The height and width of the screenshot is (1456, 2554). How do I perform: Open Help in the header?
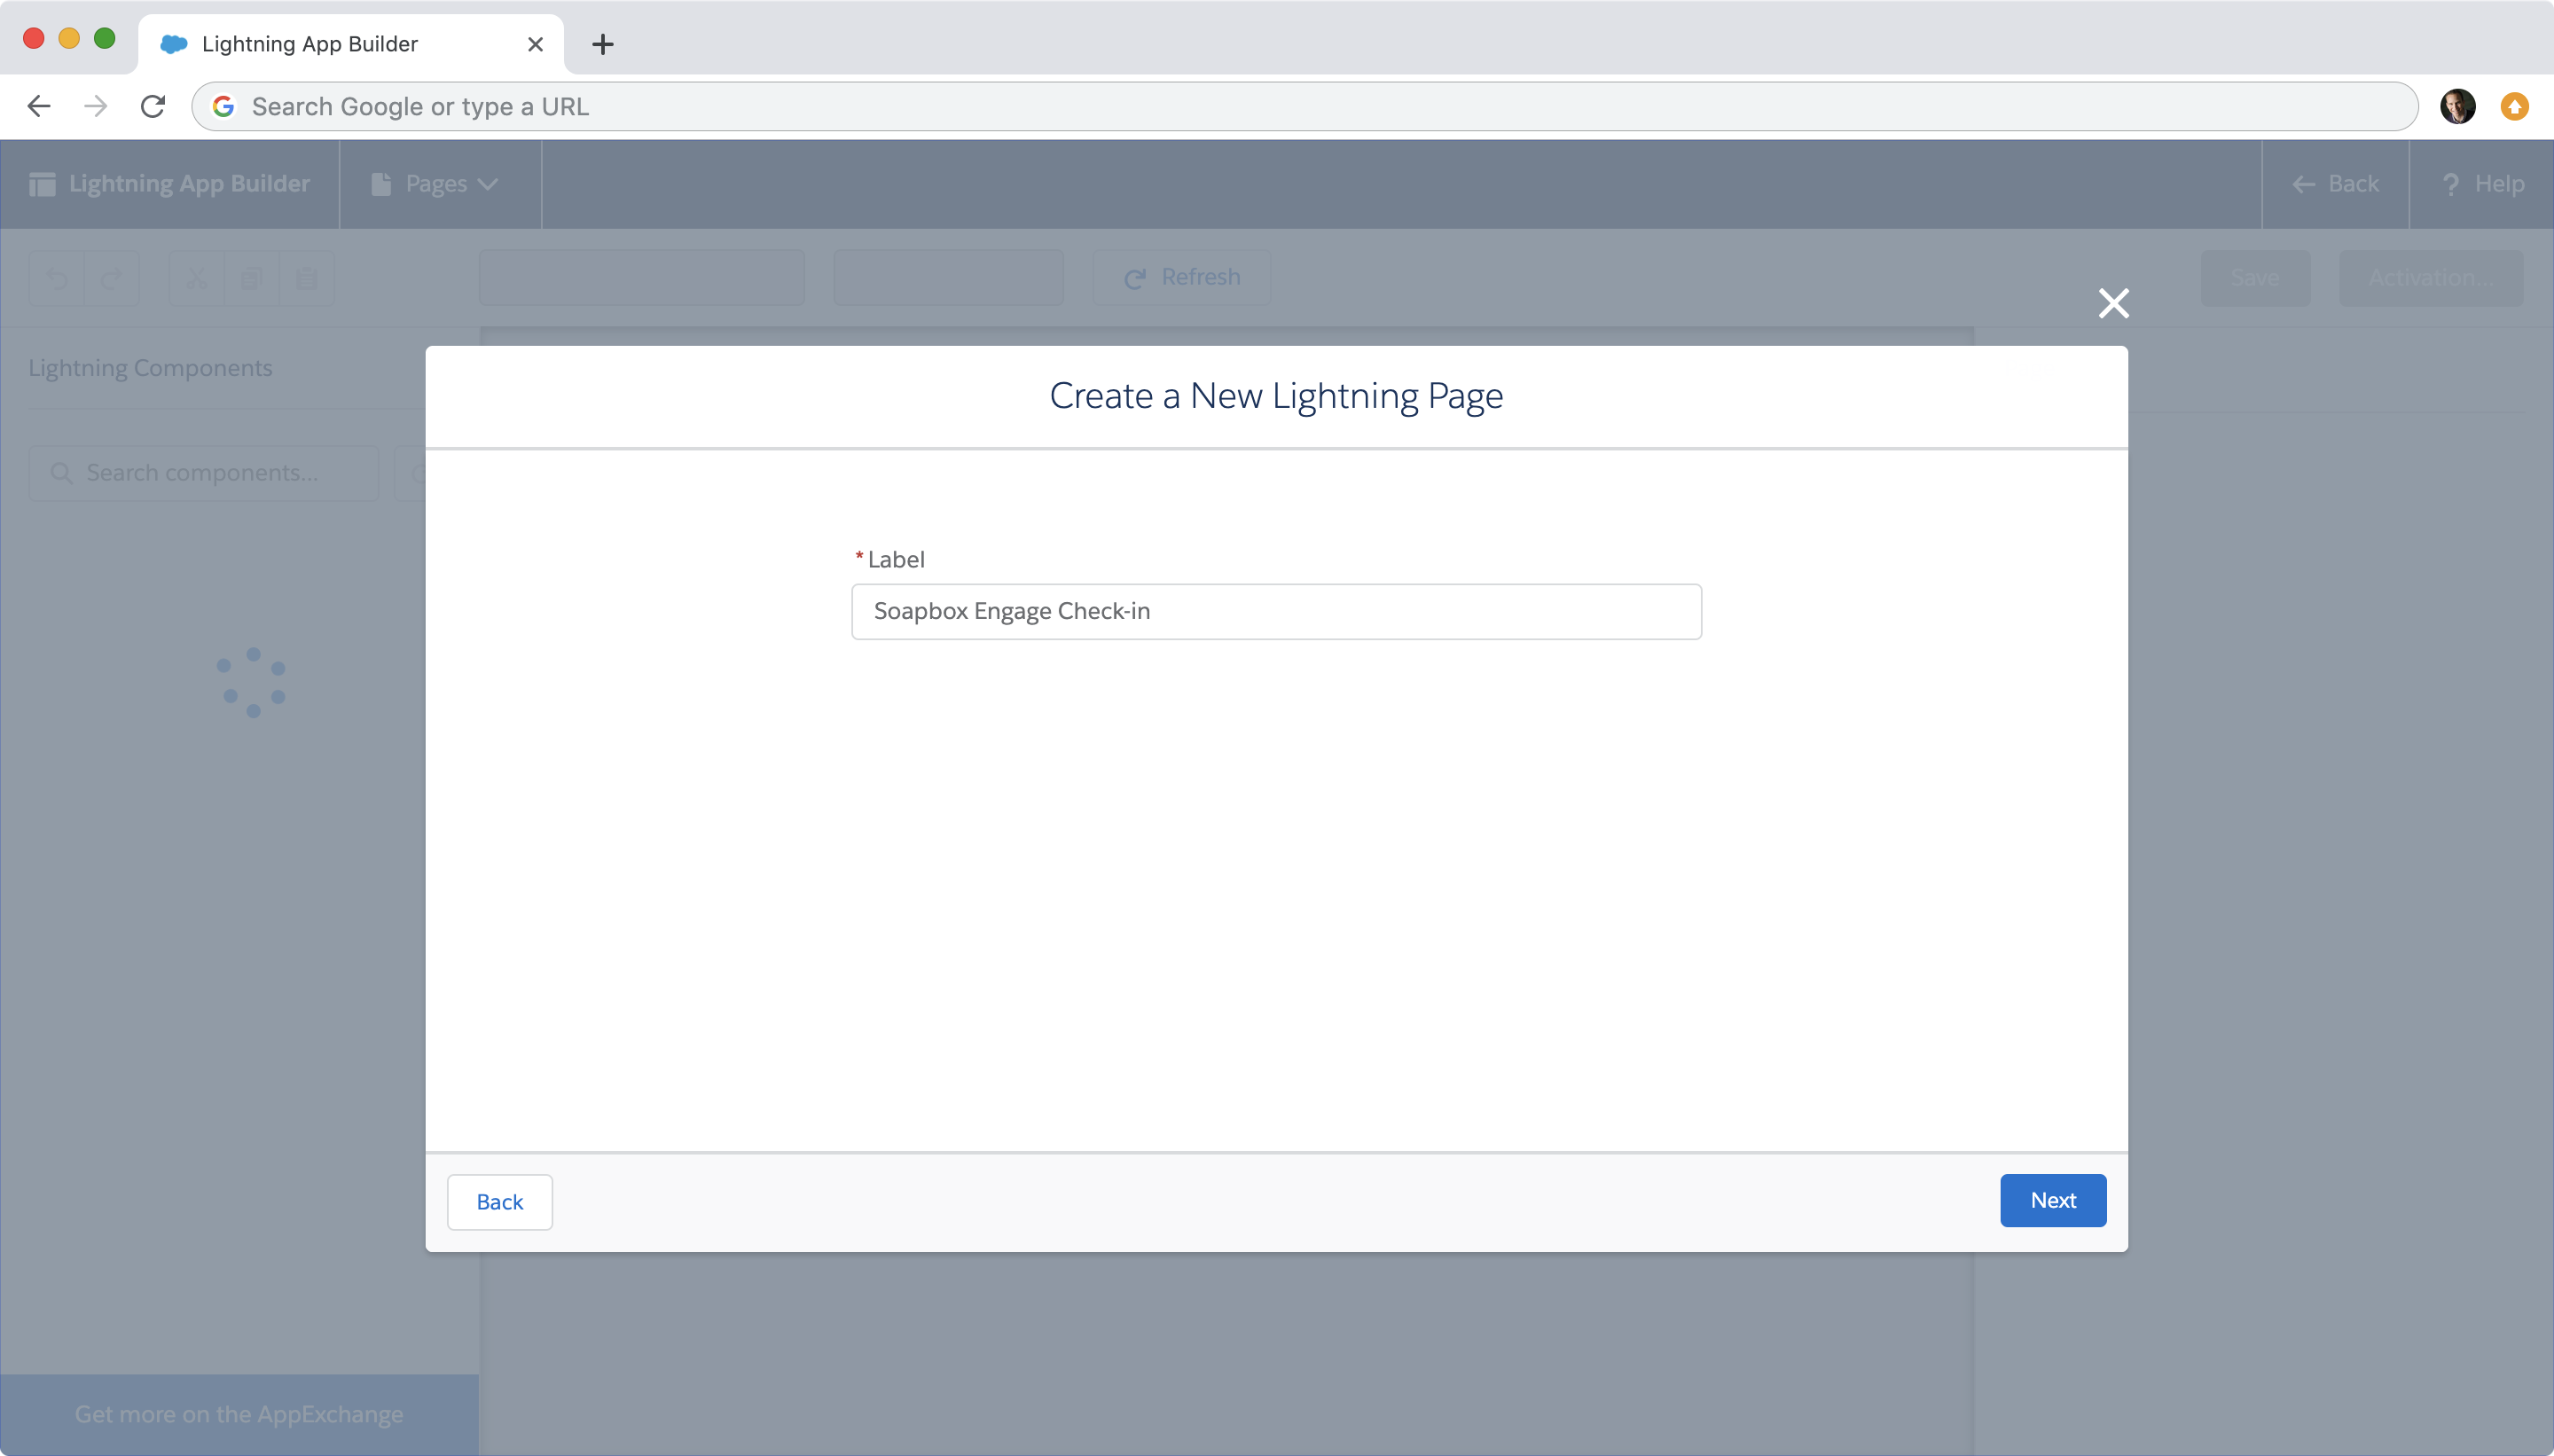[2482, 184]
